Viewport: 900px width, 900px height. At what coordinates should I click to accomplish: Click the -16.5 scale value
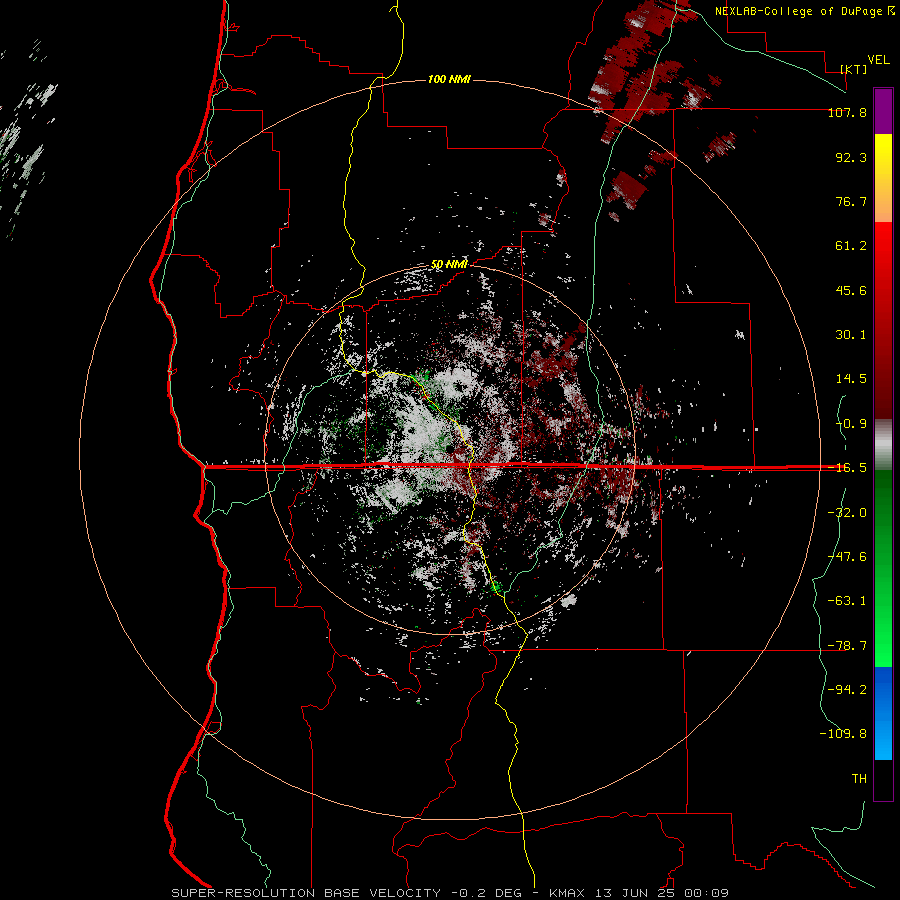pos(847,468)
